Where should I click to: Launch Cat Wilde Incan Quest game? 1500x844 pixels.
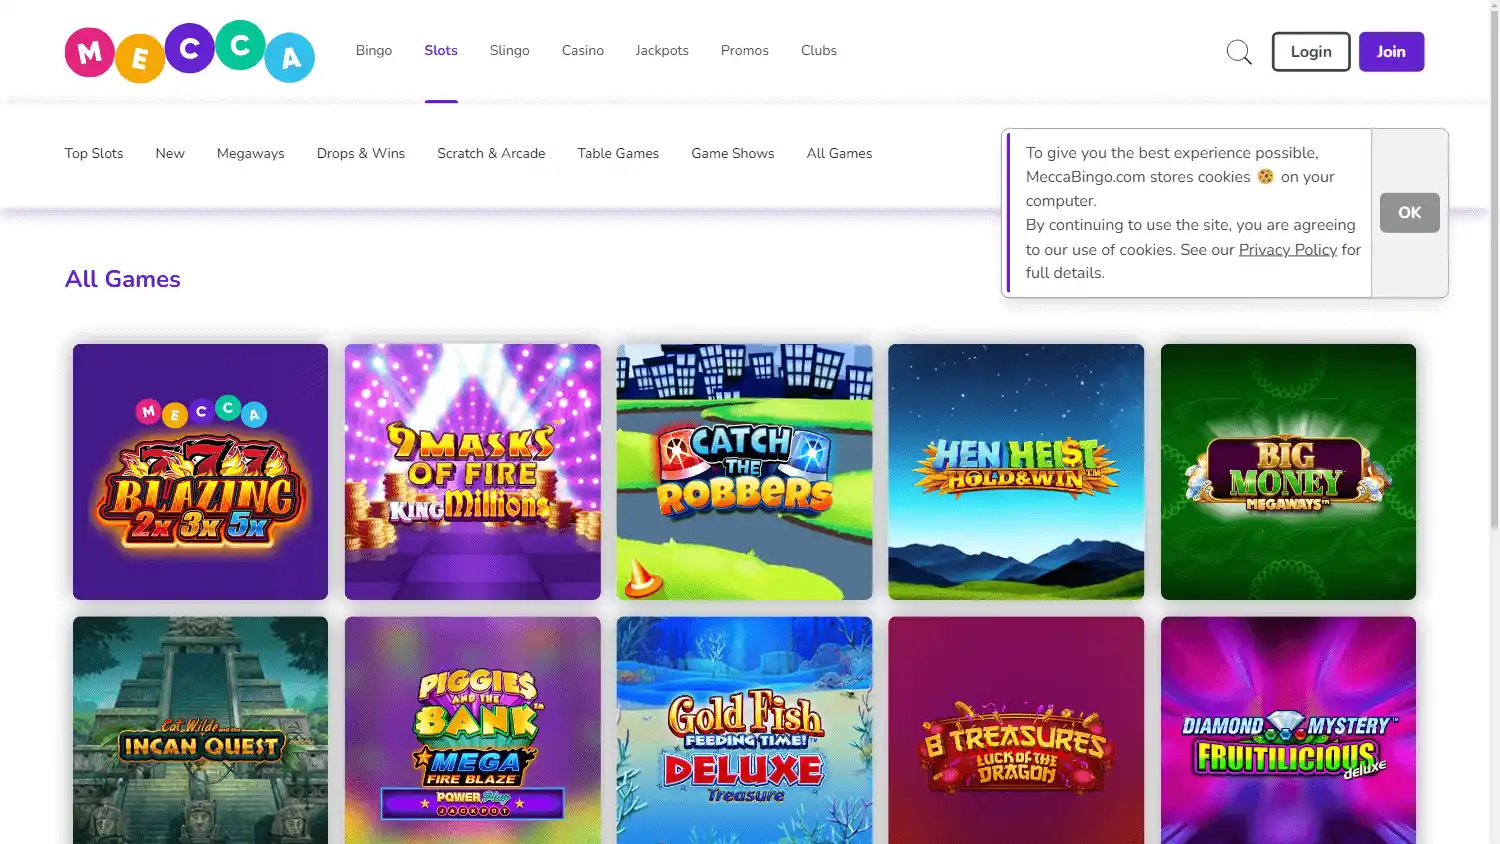click(x=200, y=730)
